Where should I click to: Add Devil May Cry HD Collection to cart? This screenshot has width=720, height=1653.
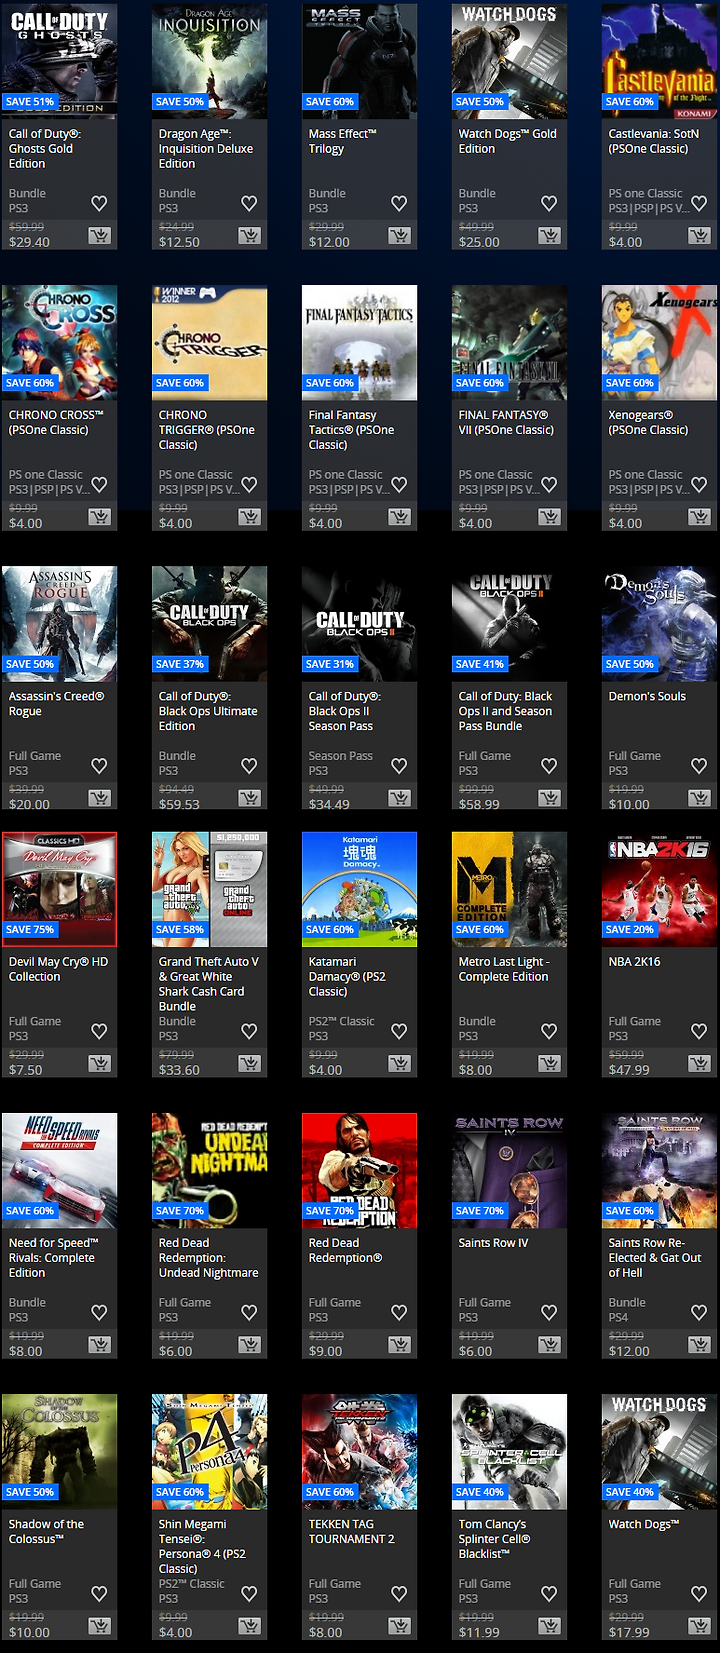[100, 1064]
